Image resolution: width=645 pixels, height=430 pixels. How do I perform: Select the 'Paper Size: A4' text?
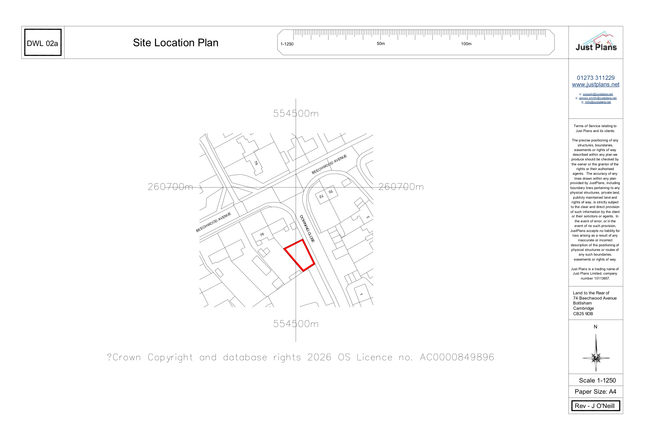[596, 392]
